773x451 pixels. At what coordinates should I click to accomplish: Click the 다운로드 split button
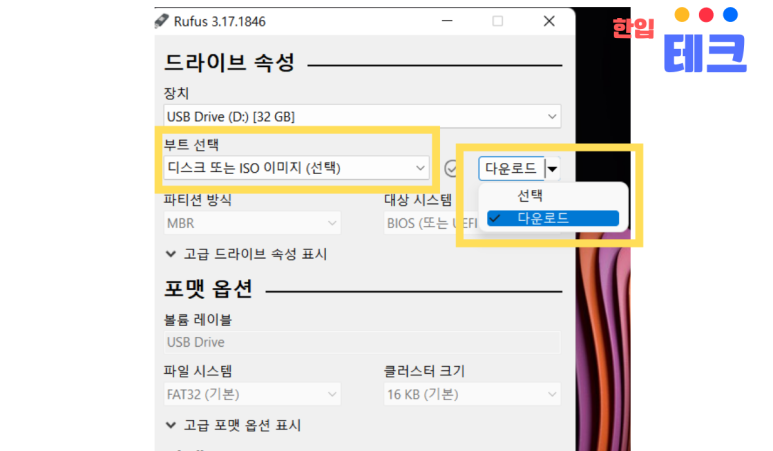(x=511, y=169)
